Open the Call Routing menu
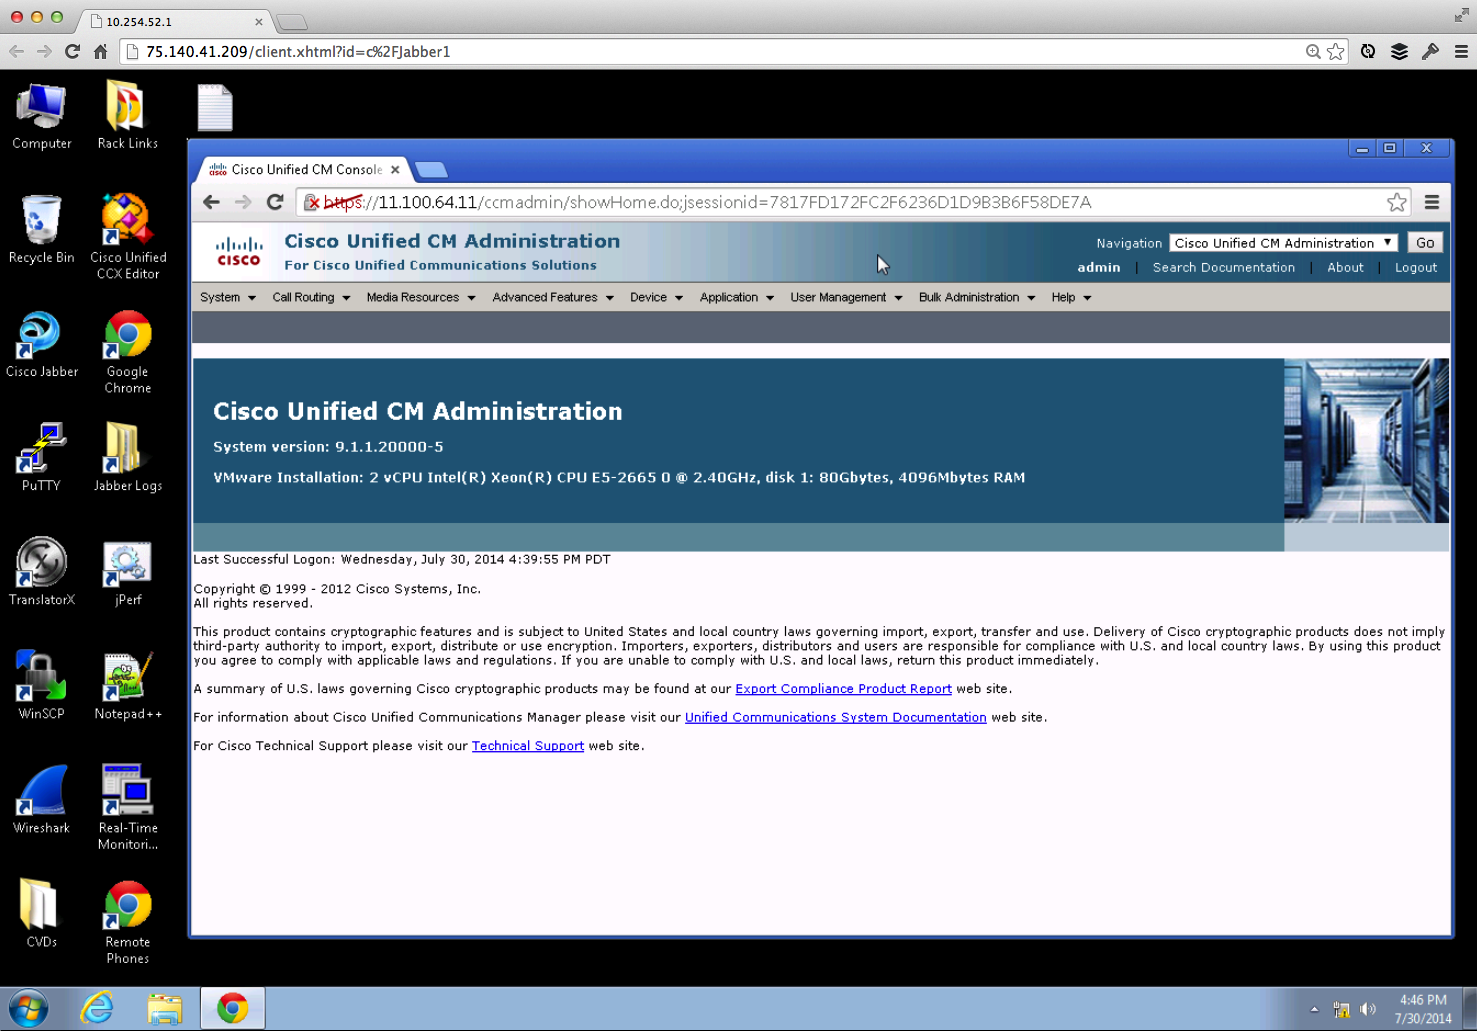The image size is (1477, 1031). pos(311,297)
